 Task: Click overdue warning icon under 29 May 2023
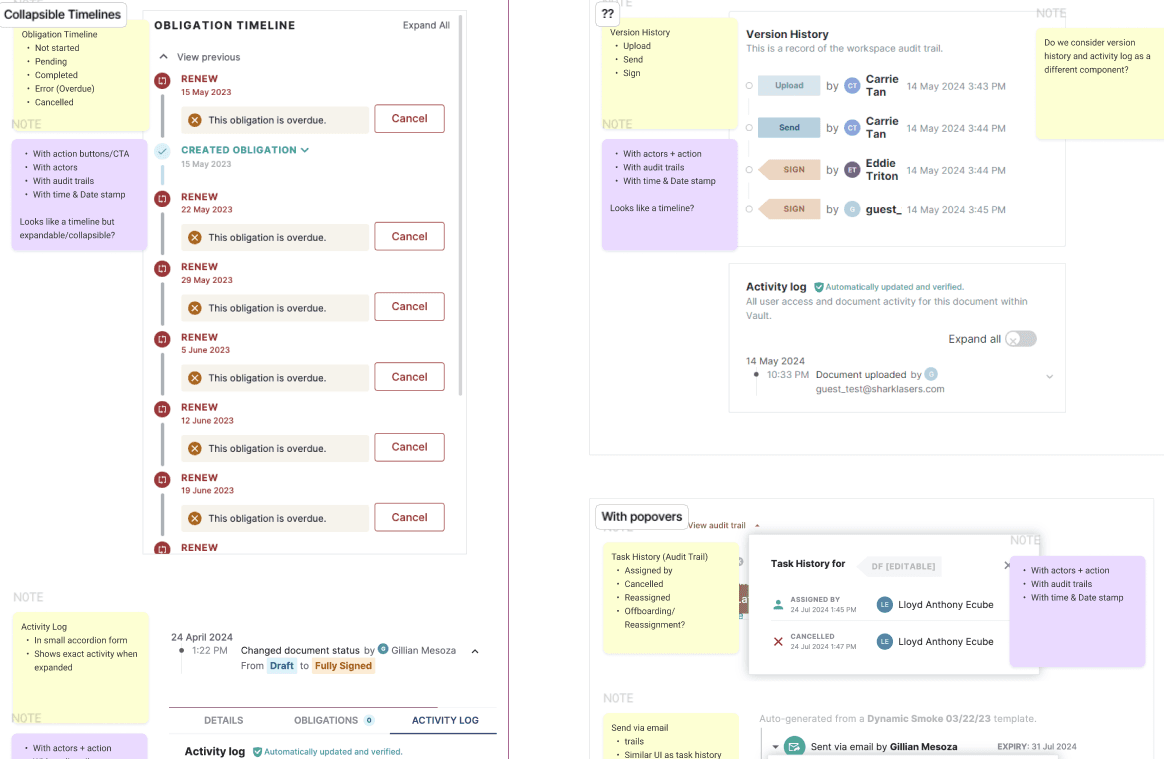[x=194, y=307]
